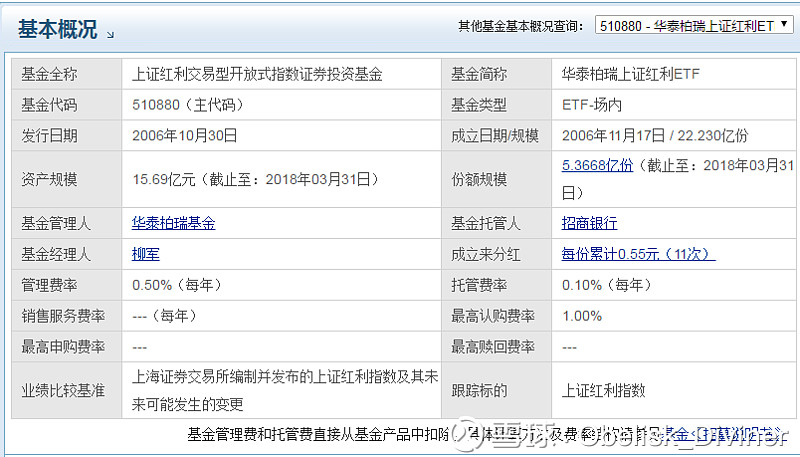Open fund manager 柳军's profile link
This screenshot has height=457, width=800.
145,254
